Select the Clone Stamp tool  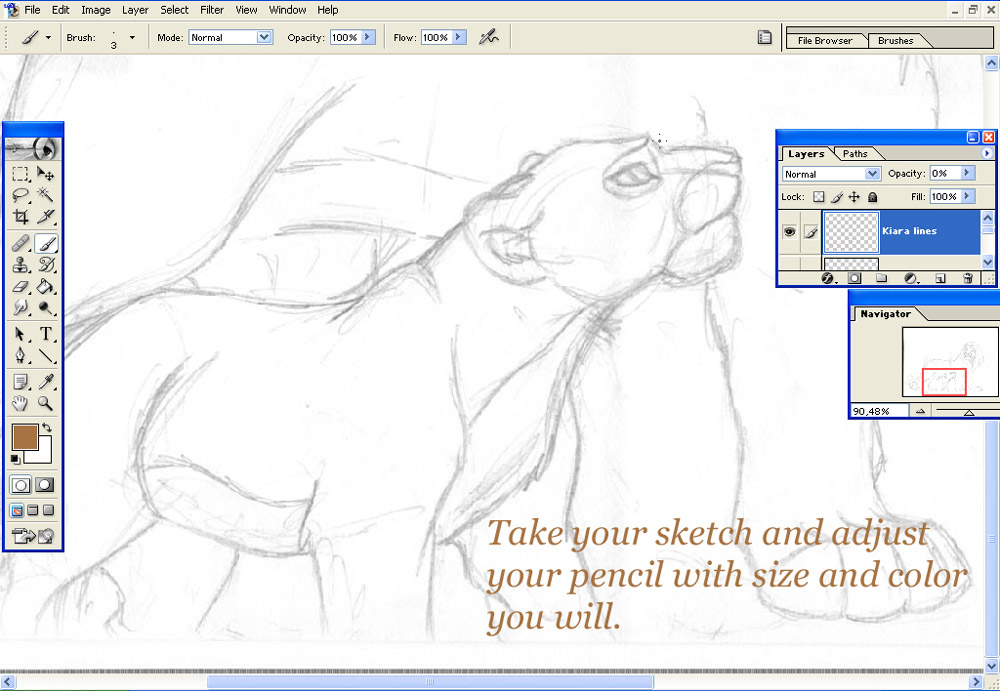coord(20,265)
